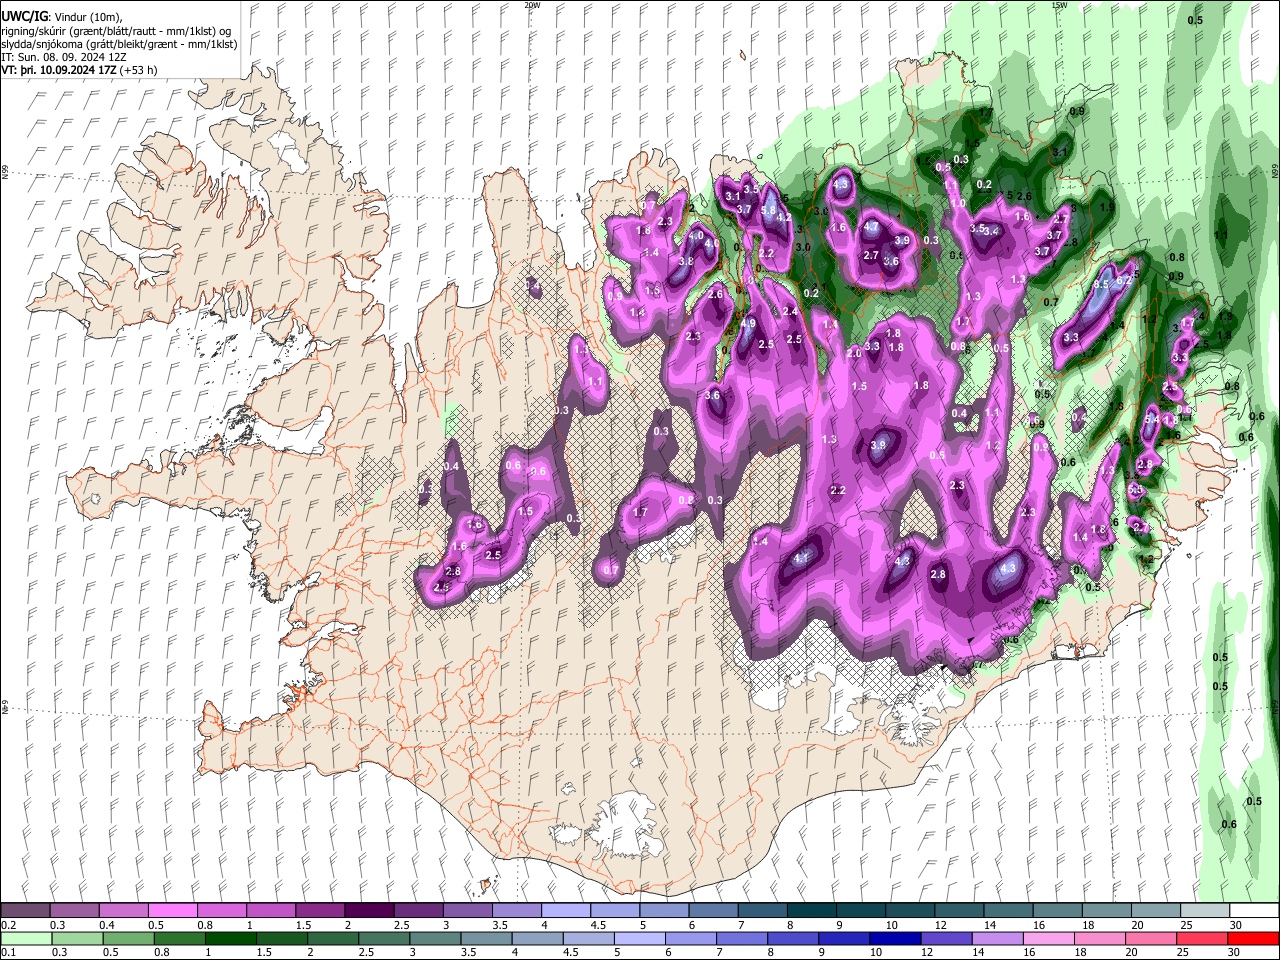Image resolution: width=1280 pixels, height=960 pixels.
Task: Click the palest green first swatch of the lower legend row
Action: pyautogui.click(x=27, y=938)
